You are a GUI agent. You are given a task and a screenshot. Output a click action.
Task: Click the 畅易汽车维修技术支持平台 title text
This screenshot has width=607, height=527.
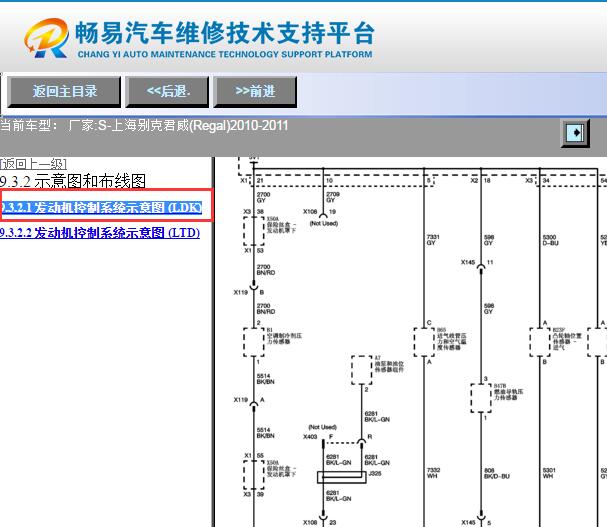[x=225, y=33]
